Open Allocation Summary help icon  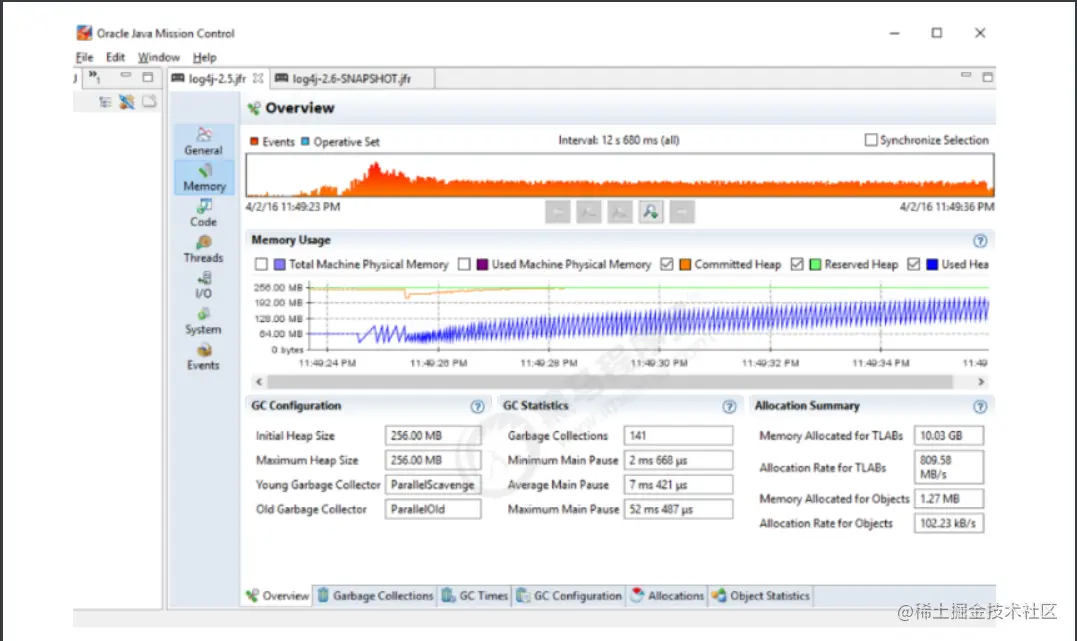tap(980, 407)
